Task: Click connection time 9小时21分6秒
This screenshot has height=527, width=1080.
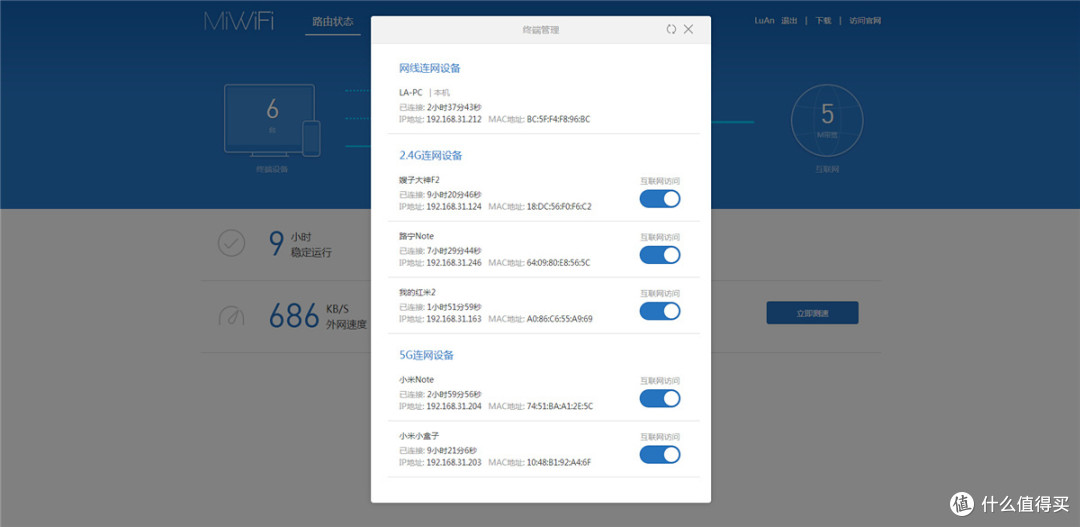Action: click(x=452, y=451)
